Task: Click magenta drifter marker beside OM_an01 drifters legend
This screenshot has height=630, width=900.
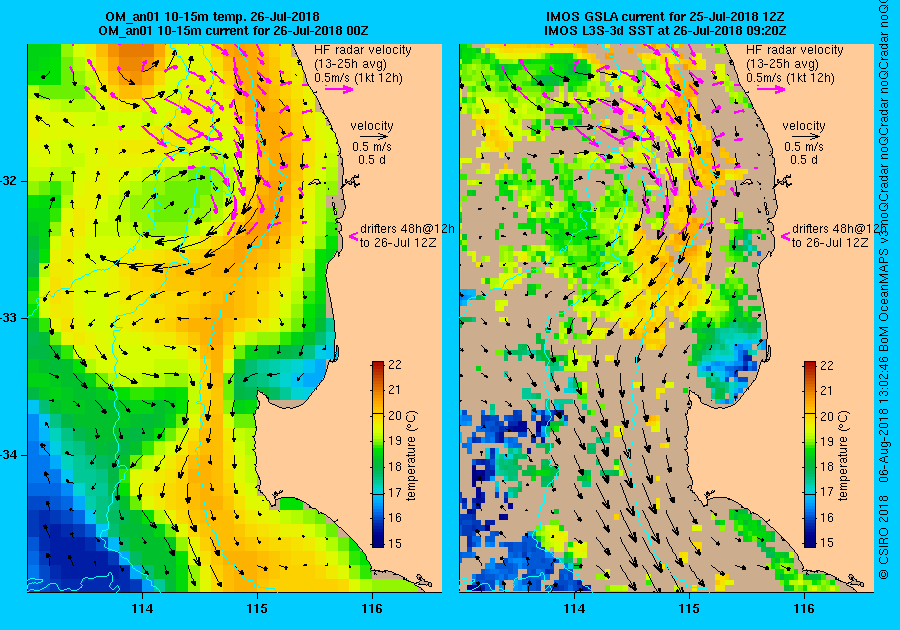Action: (354, 236)
